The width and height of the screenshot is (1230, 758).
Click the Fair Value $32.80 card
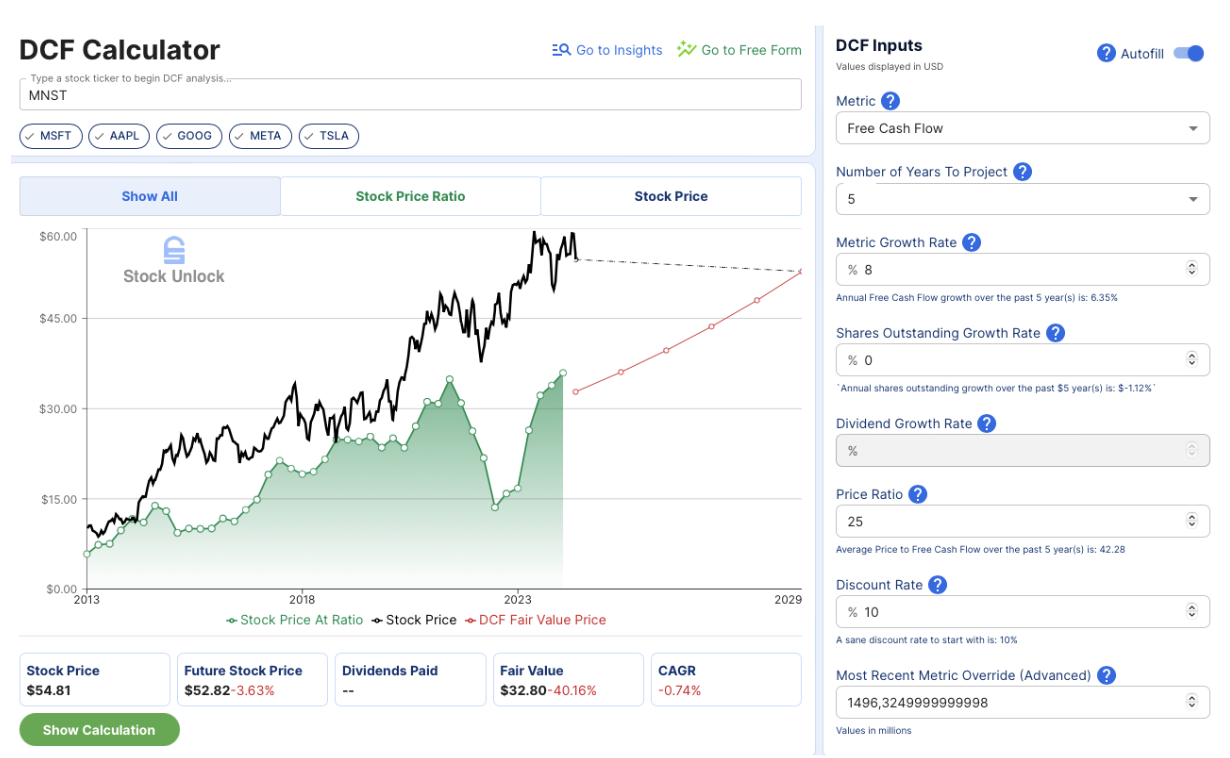click(568, 680)
